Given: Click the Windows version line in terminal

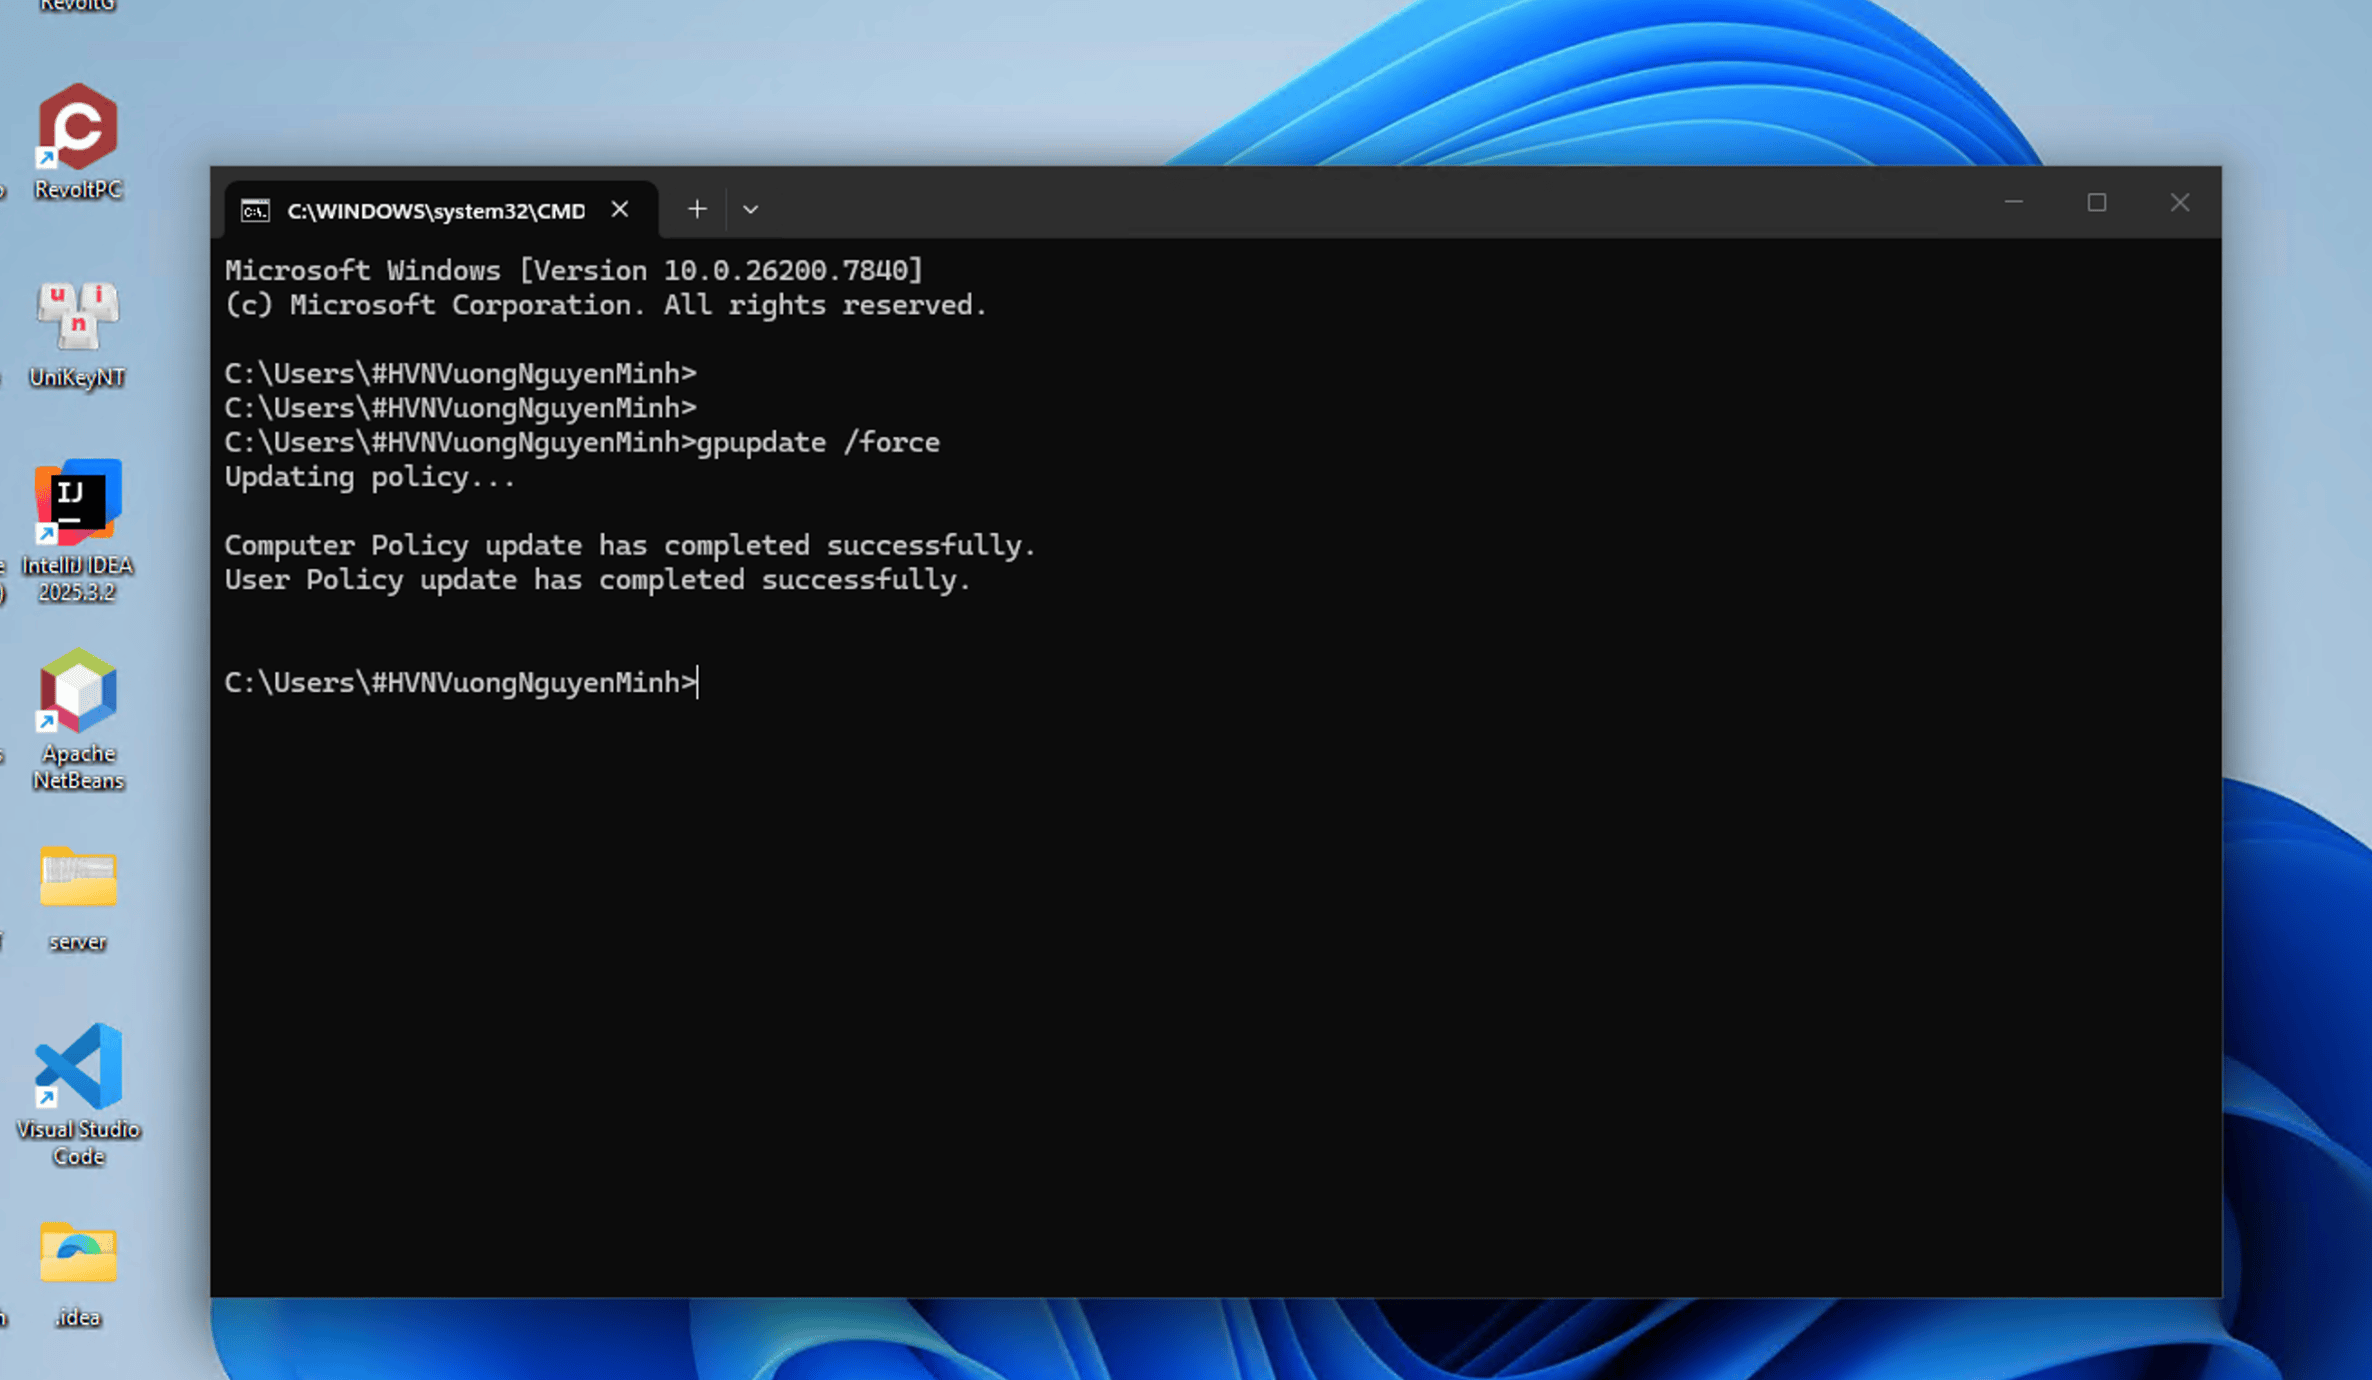Looking at the screenshot, I should [572, 271].
